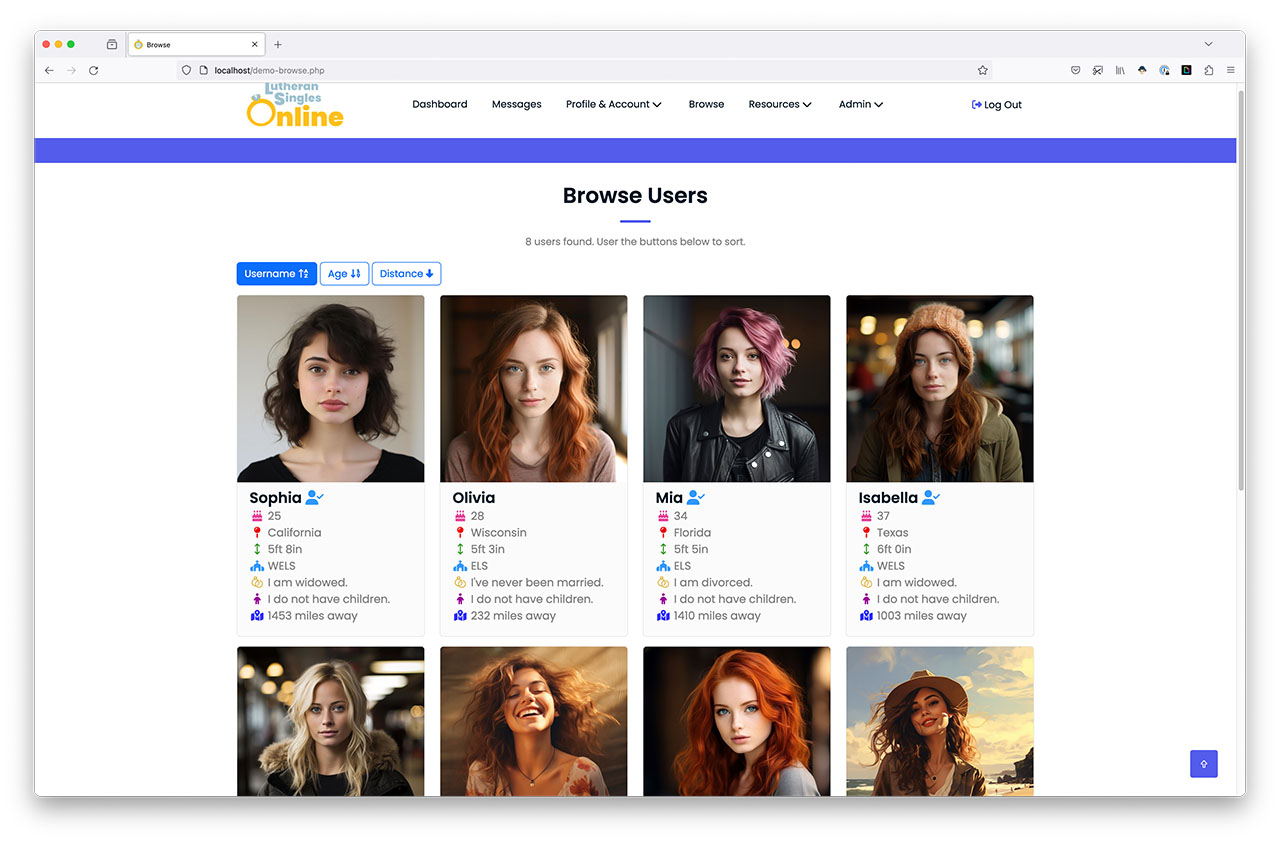Click Isabella's profile photo with beanie

(940, 388)
